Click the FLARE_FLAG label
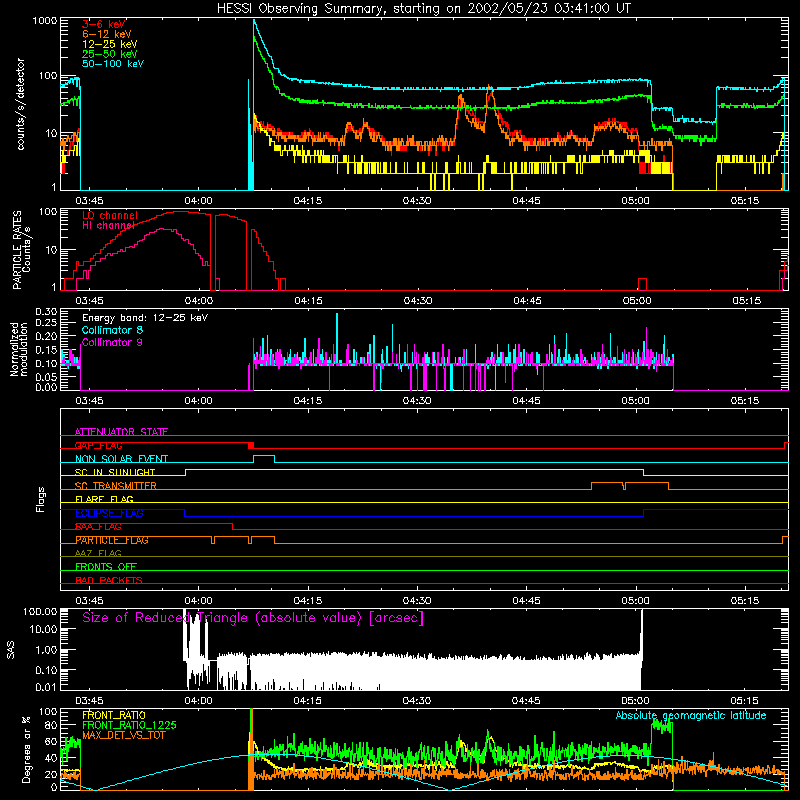Image resolution: width=800 pixels, height=800 pixels. (104, 499)
